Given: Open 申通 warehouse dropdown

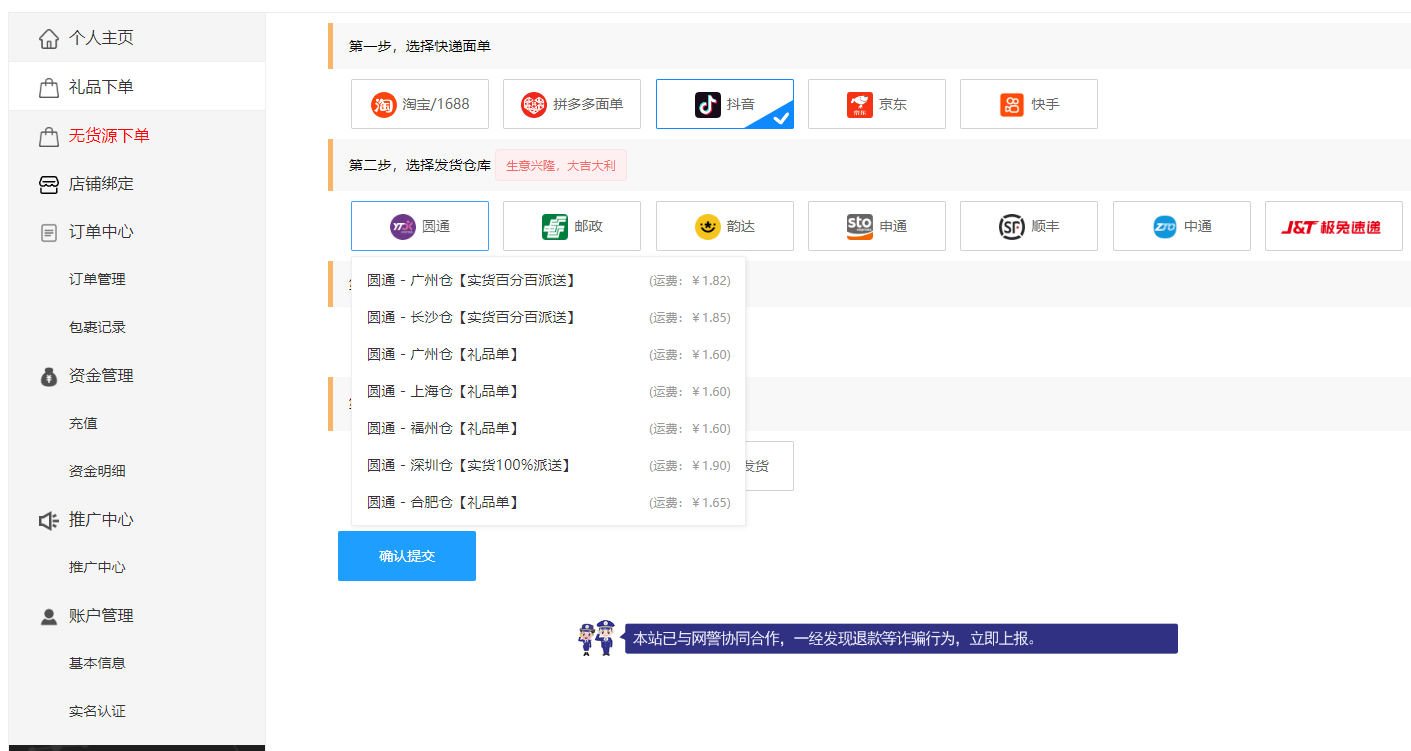Looking at the screenshot, I should click(877, 226).
